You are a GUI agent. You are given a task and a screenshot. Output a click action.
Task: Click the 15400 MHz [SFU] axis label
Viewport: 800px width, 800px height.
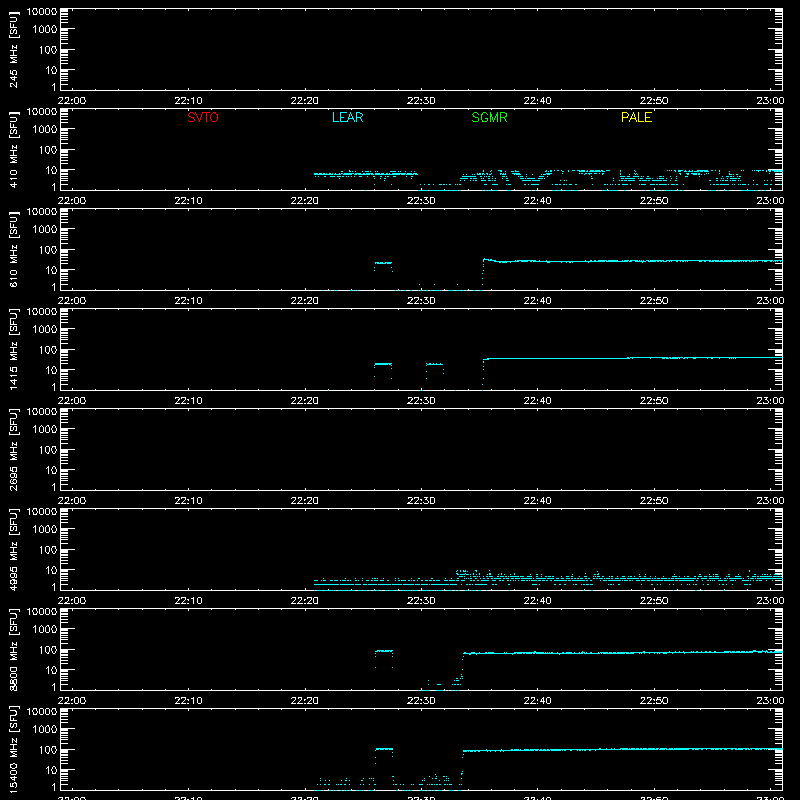[13, 750]
